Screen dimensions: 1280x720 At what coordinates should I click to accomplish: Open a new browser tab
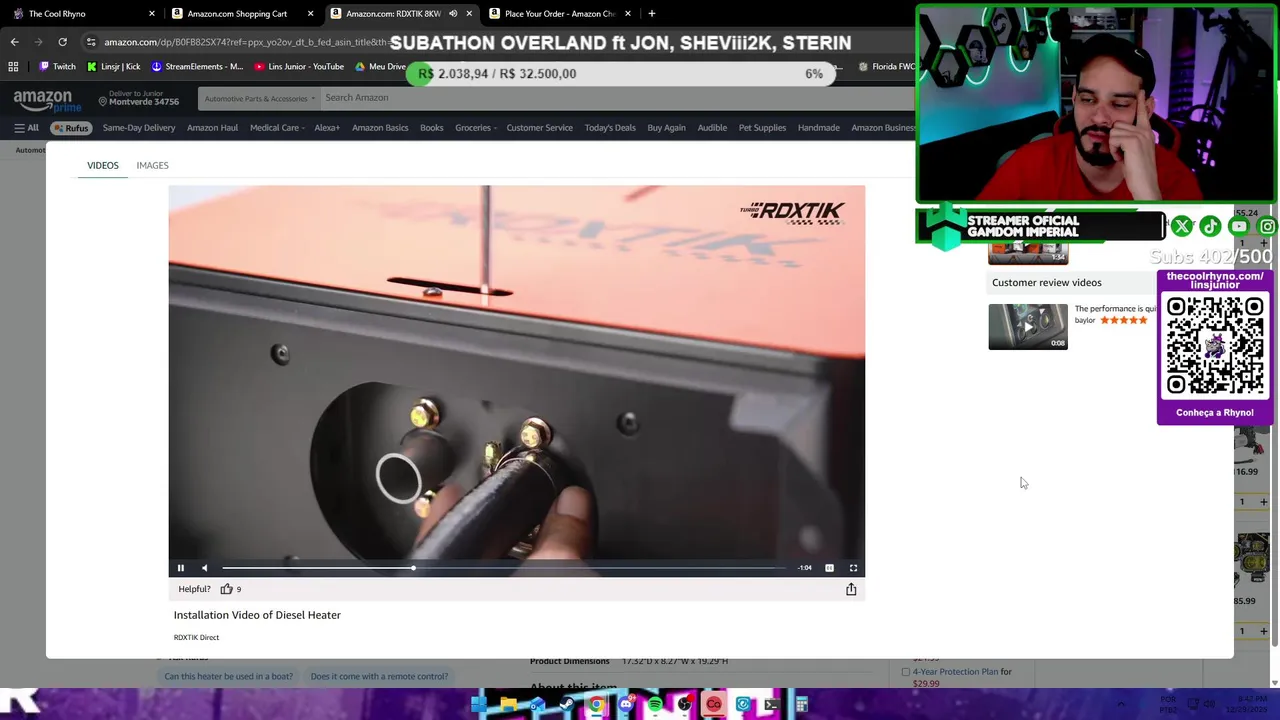[x=652, y=14]
